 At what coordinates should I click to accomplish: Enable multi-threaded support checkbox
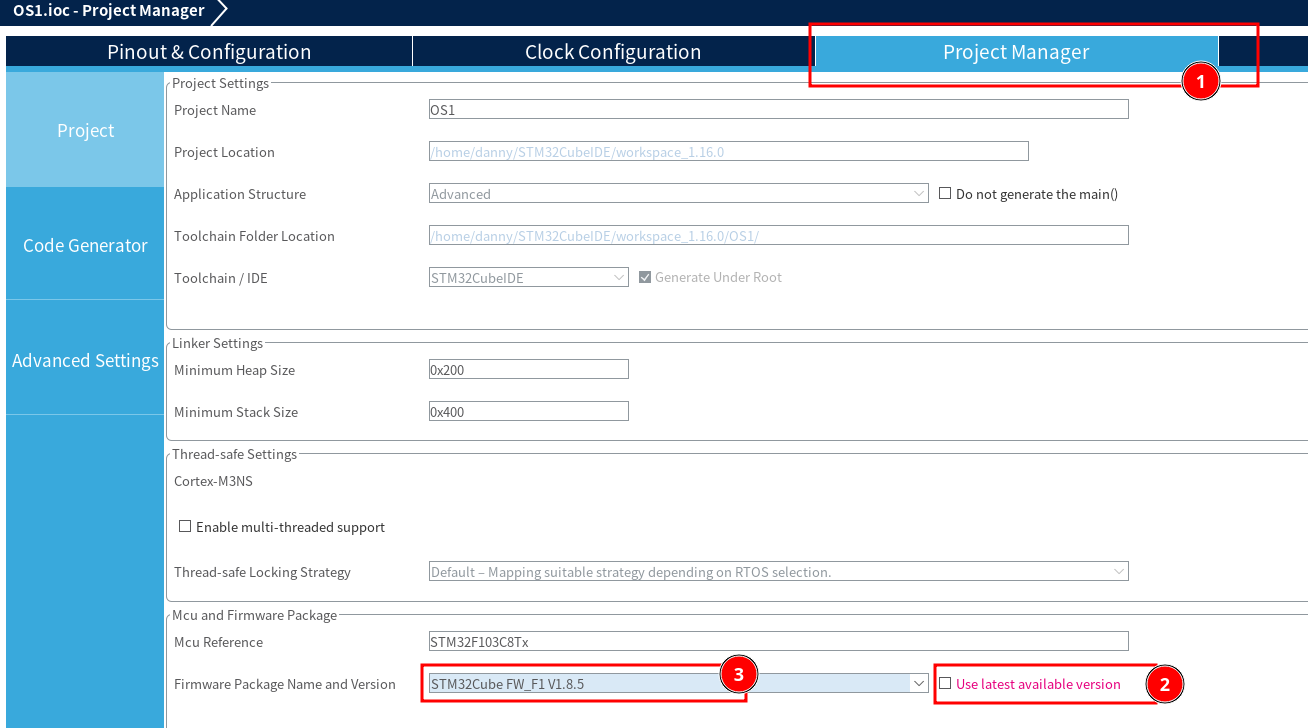coord(185,526)
